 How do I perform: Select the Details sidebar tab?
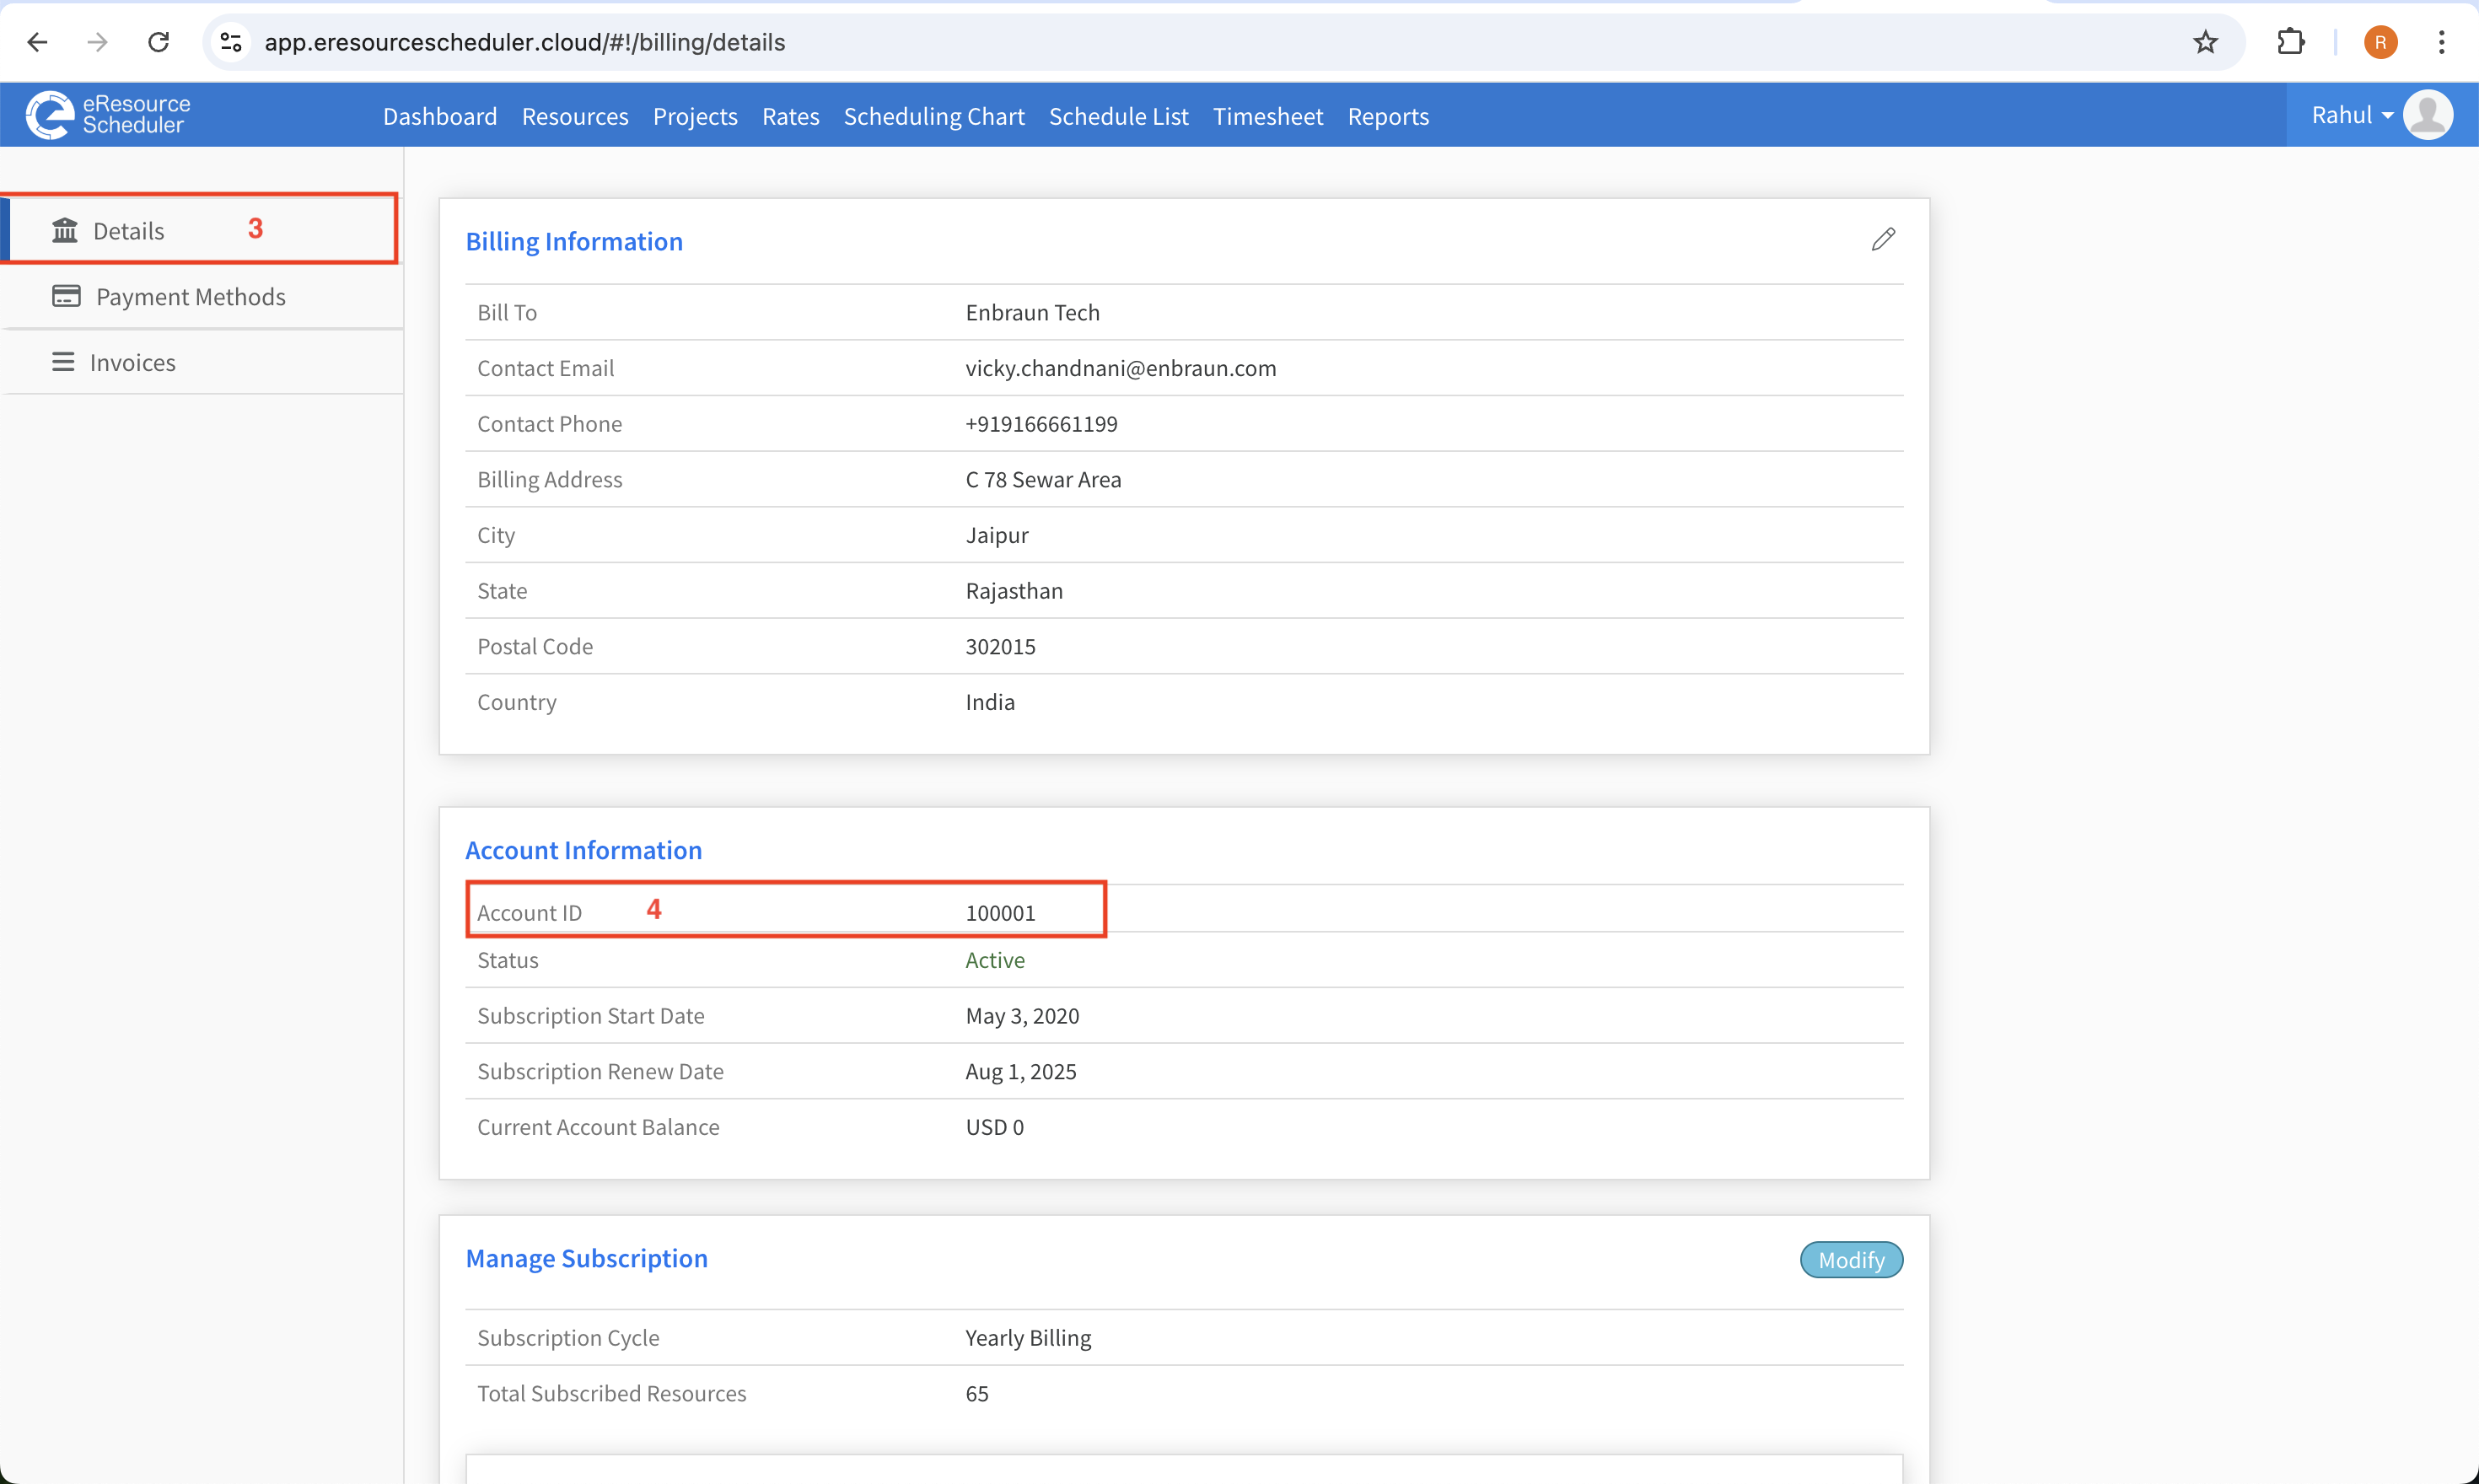(202, 231)
